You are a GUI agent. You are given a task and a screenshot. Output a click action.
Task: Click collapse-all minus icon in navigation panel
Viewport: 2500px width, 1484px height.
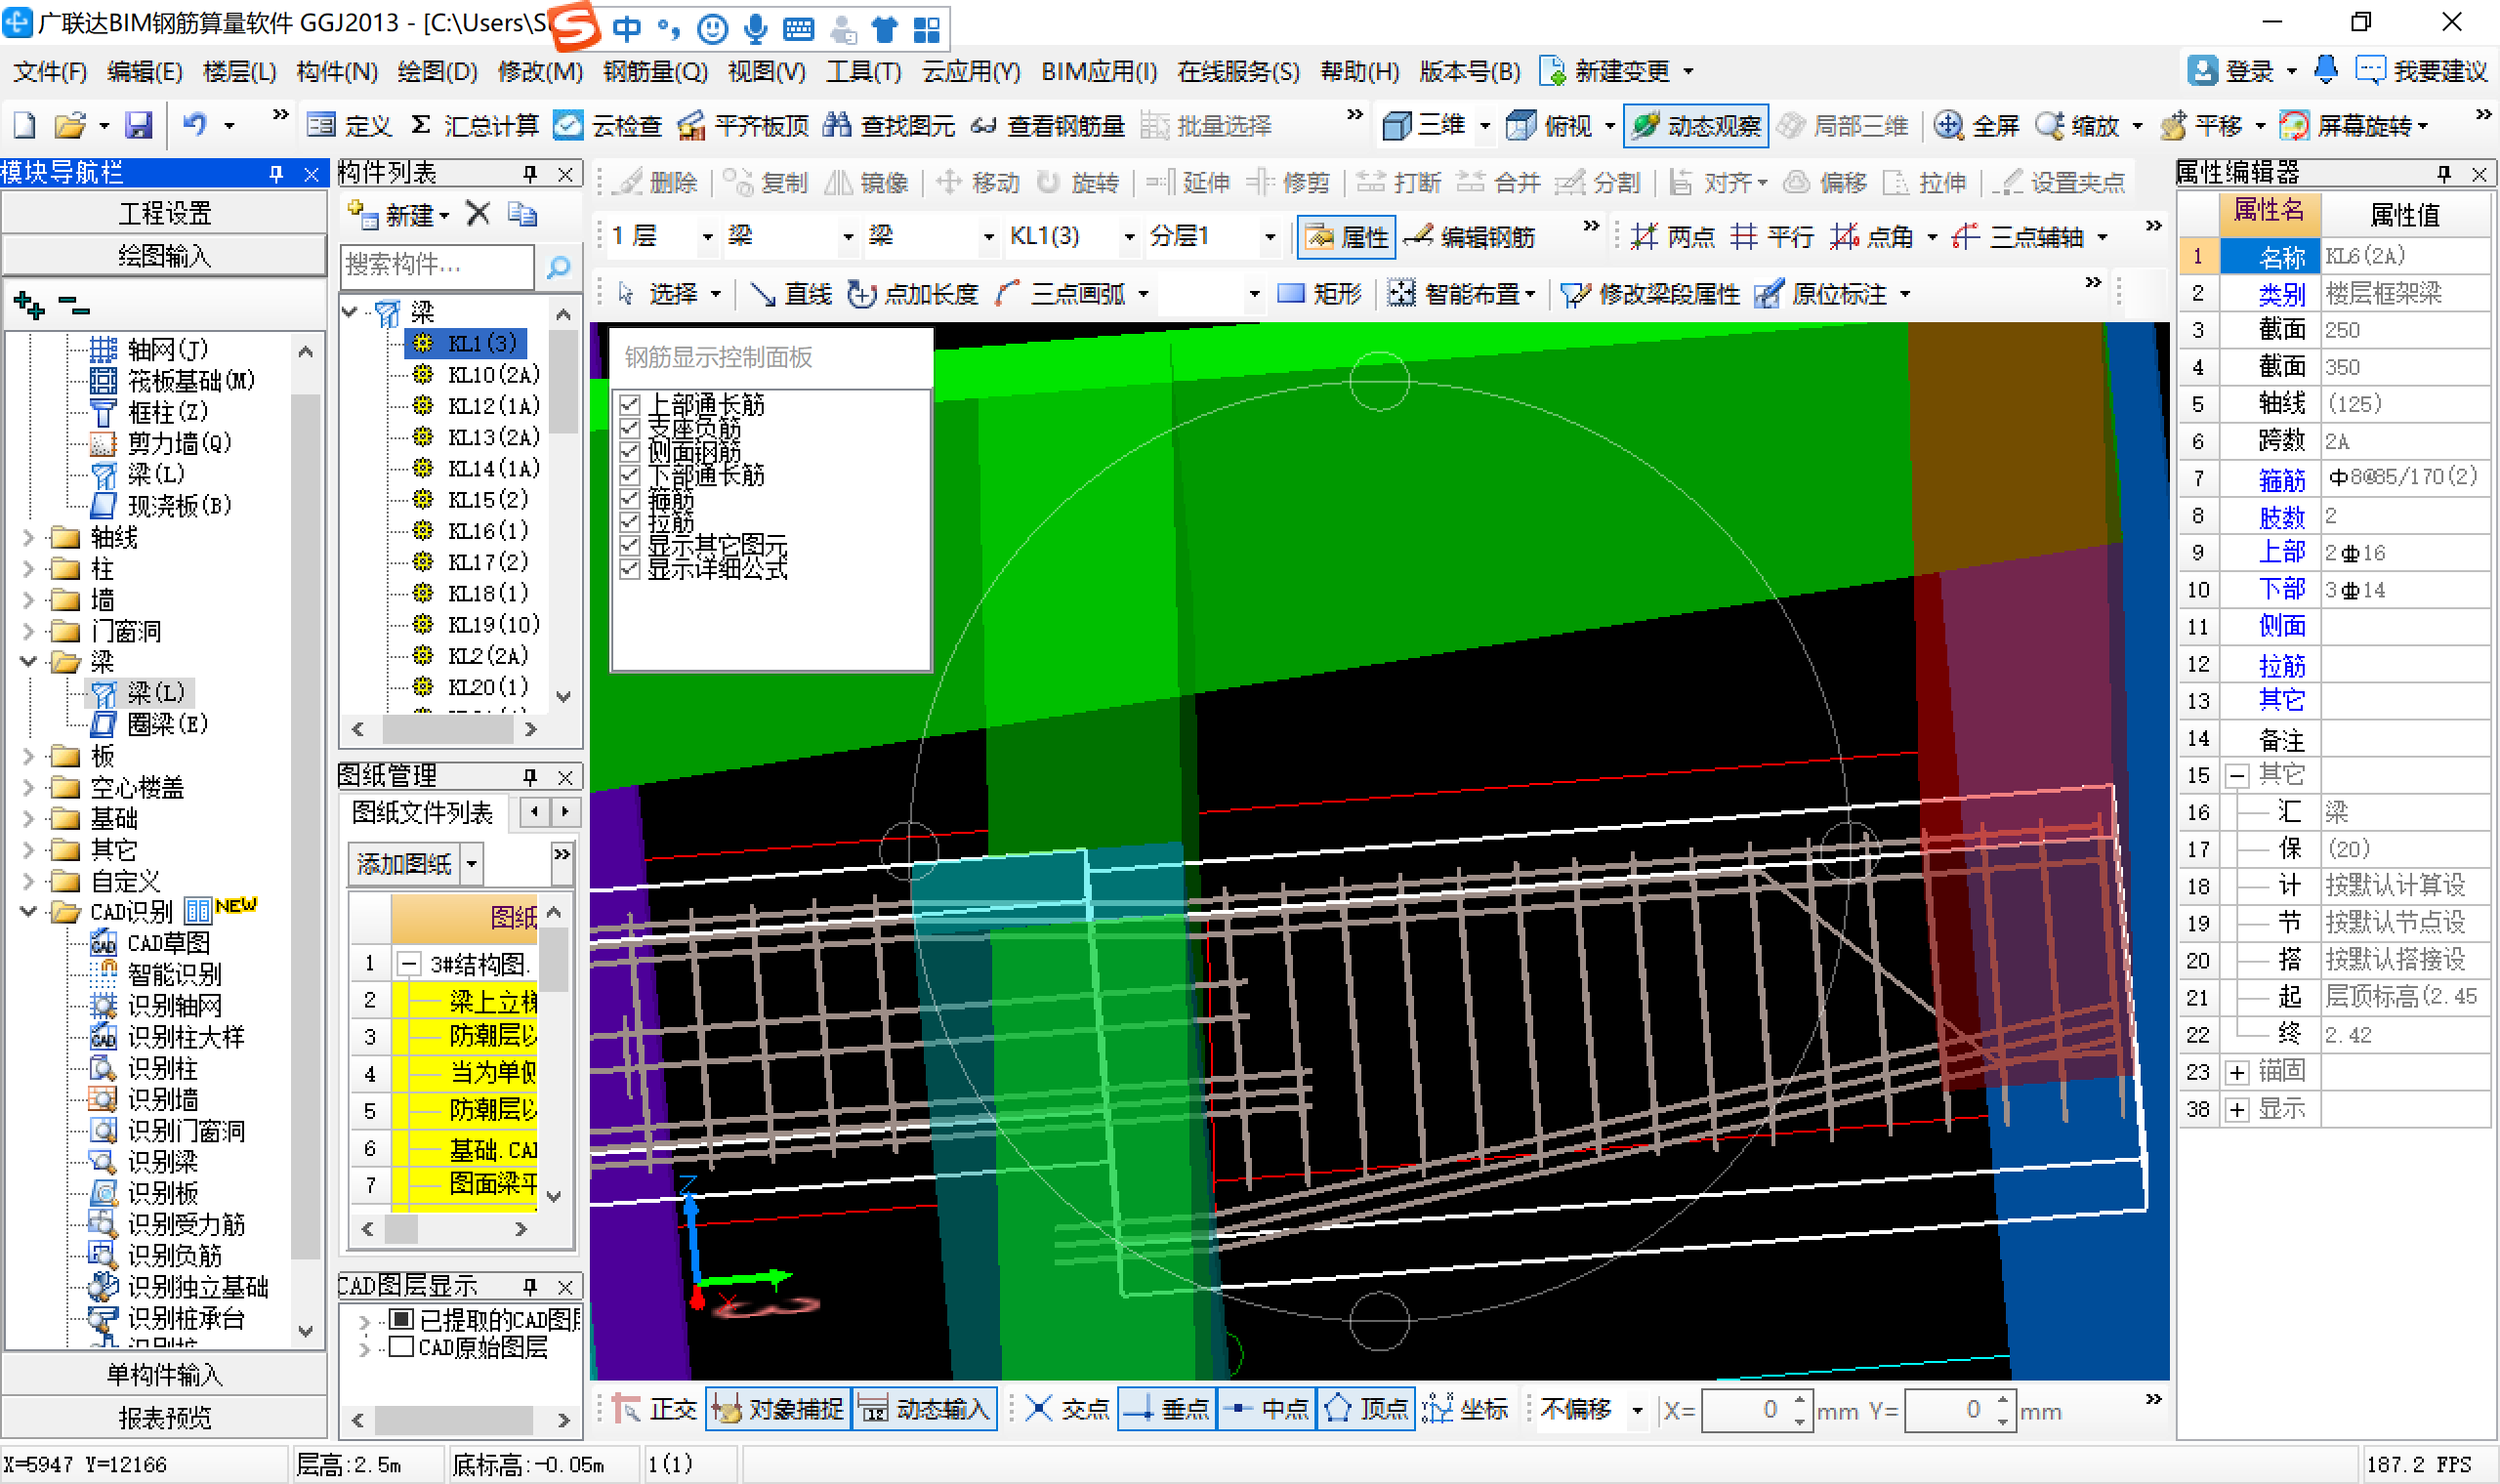tap(74, 304)
